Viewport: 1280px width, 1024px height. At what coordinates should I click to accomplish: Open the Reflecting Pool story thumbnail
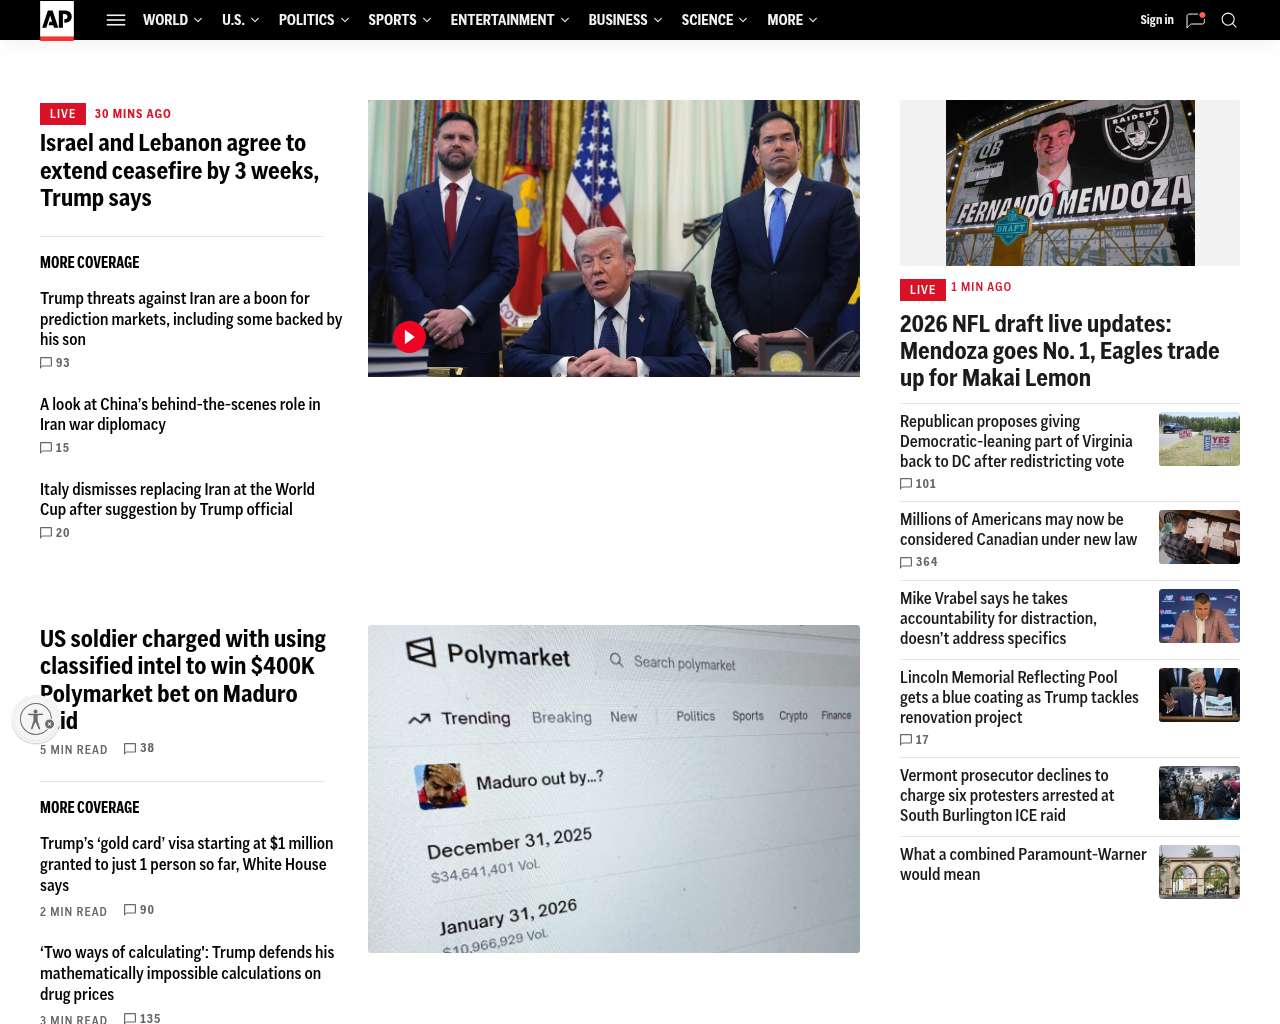tap(1199, 695)
